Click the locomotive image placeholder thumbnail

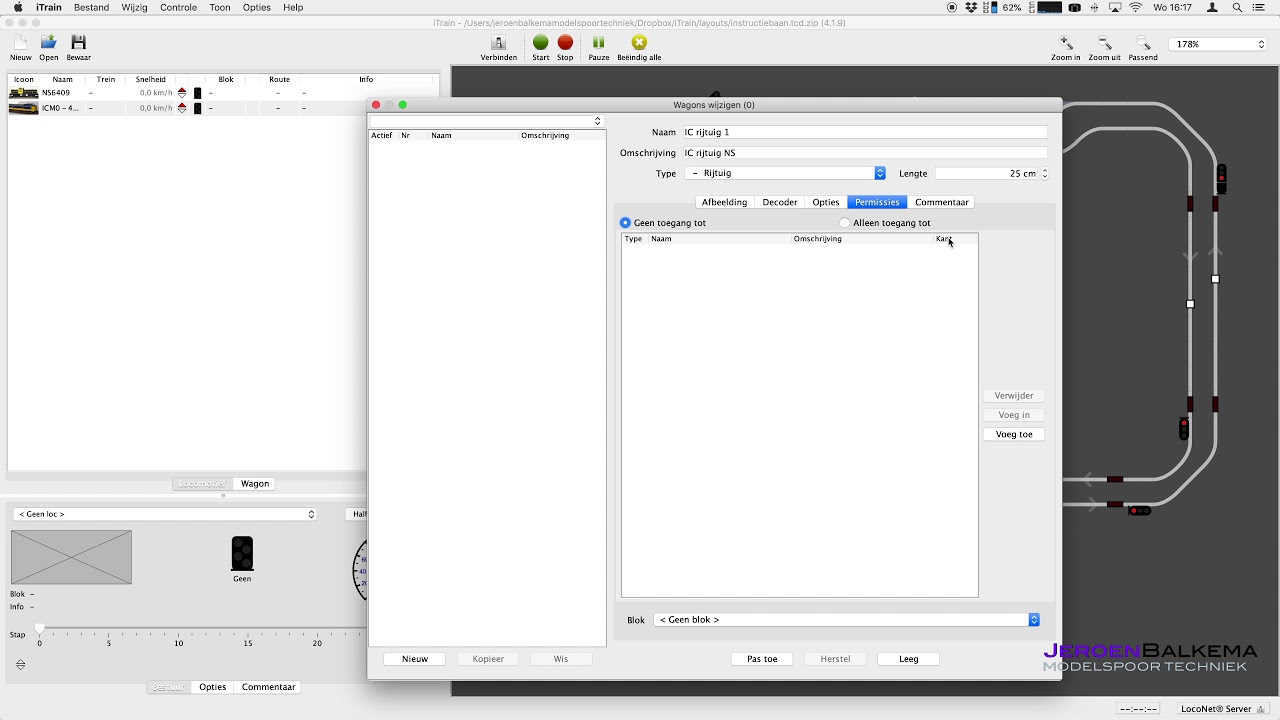tap(71, 557)
